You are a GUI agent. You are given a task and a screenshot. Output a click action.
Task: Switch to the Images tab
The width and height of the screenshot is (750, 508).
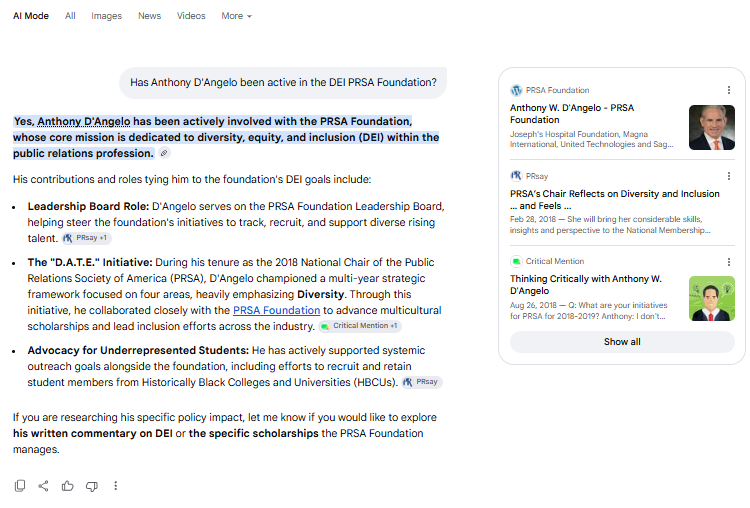tap(106, 16)
